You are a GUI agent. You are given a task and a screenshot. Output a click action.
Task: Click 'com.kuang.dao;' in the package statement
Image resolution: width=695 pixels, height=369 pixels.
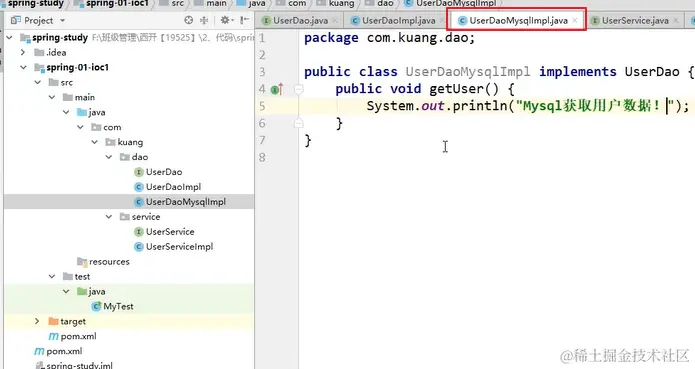421,38
